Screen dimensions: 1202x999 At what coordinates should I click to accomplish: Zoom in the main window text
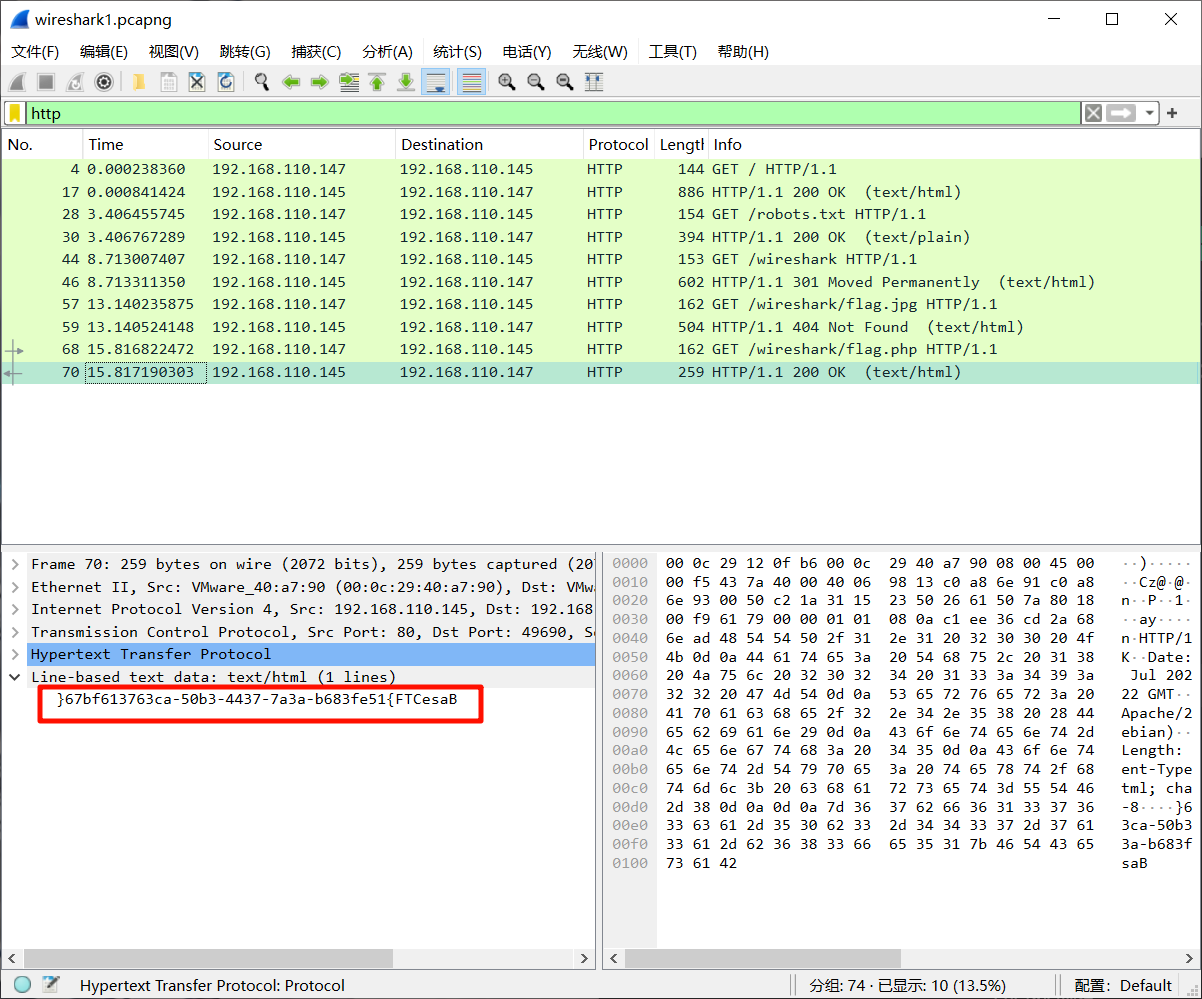pyautogui.click(x=507, y=82)
